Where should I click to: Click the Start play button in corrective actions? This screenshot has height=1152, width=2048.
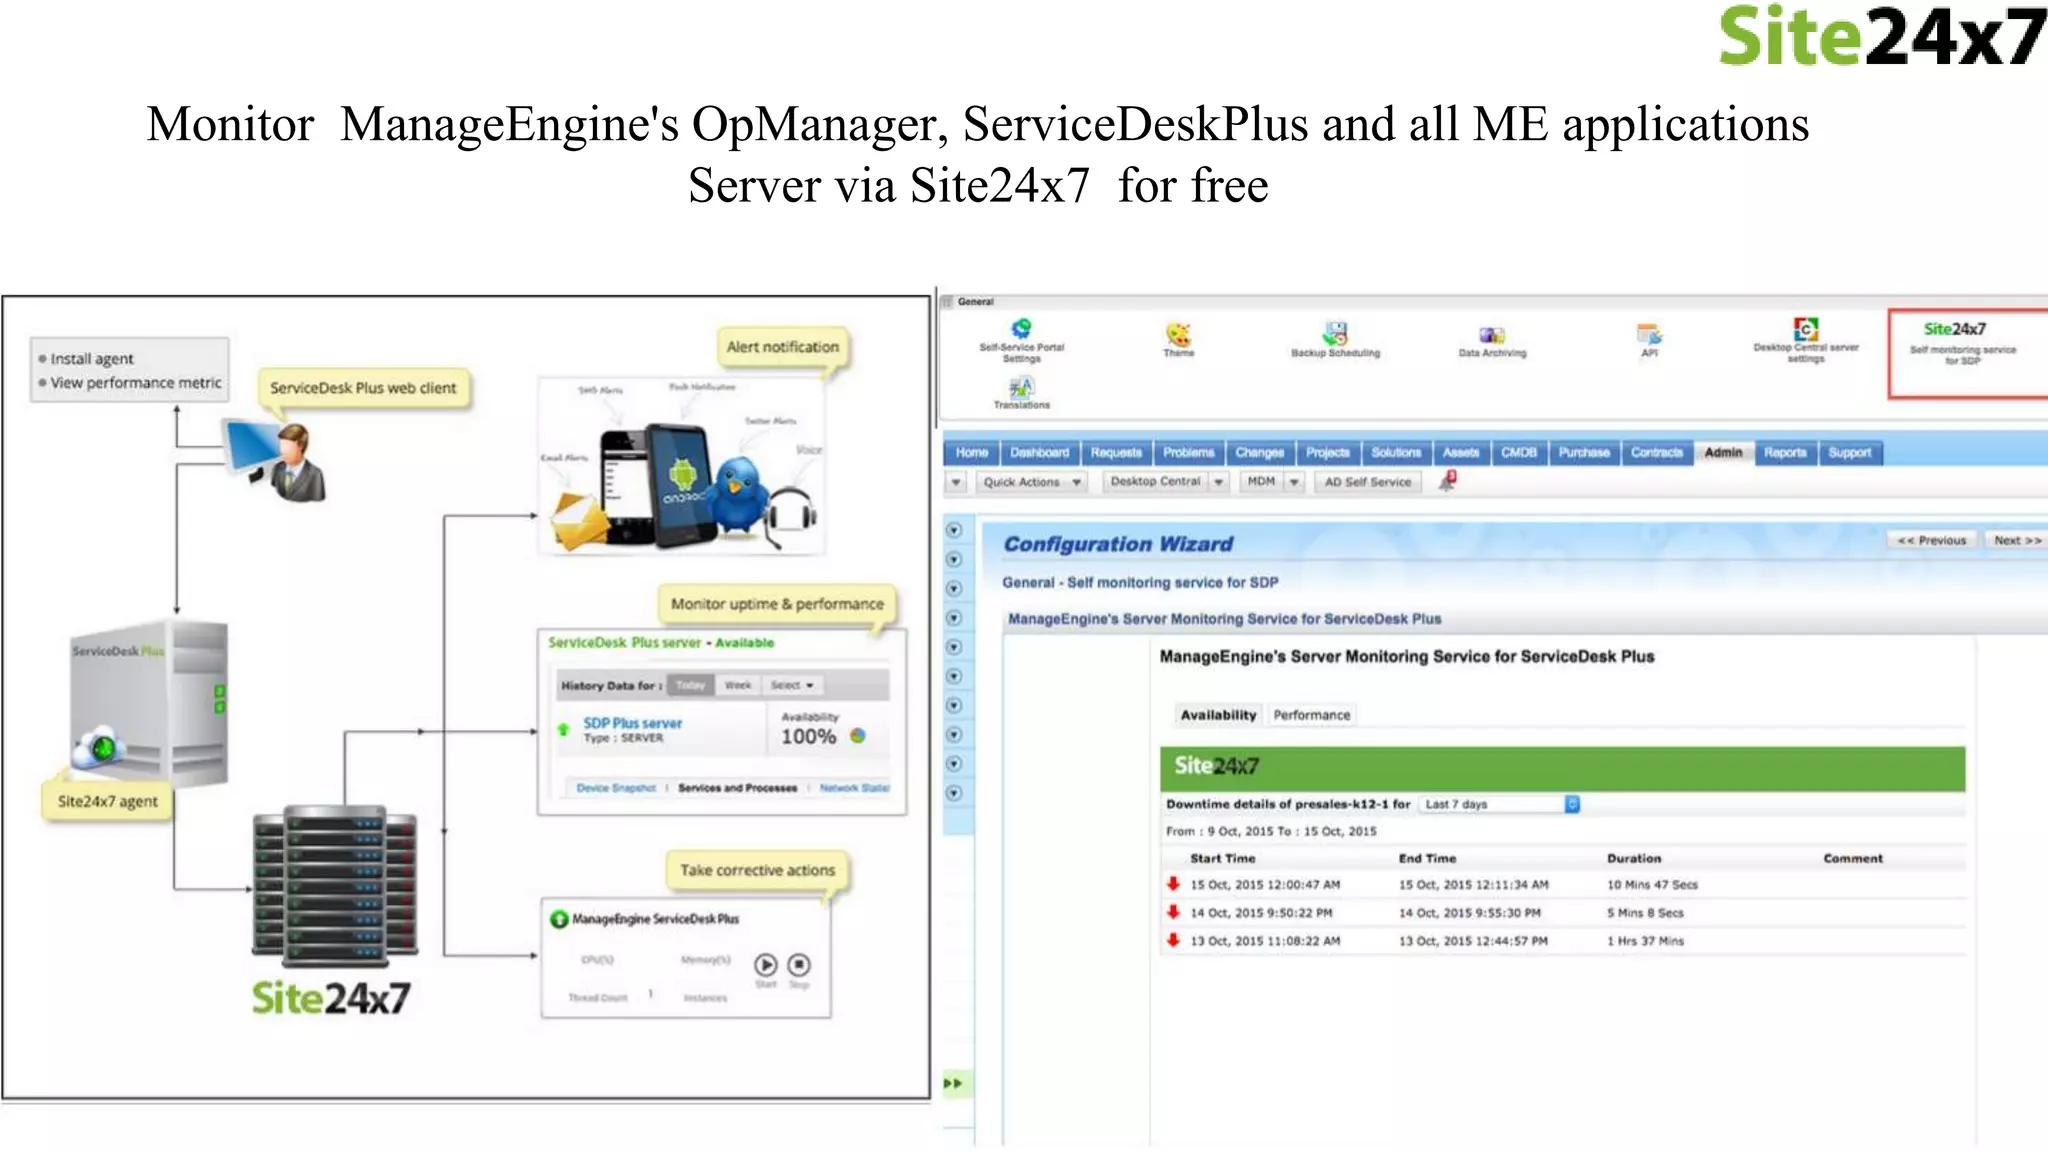pos(766,965)
